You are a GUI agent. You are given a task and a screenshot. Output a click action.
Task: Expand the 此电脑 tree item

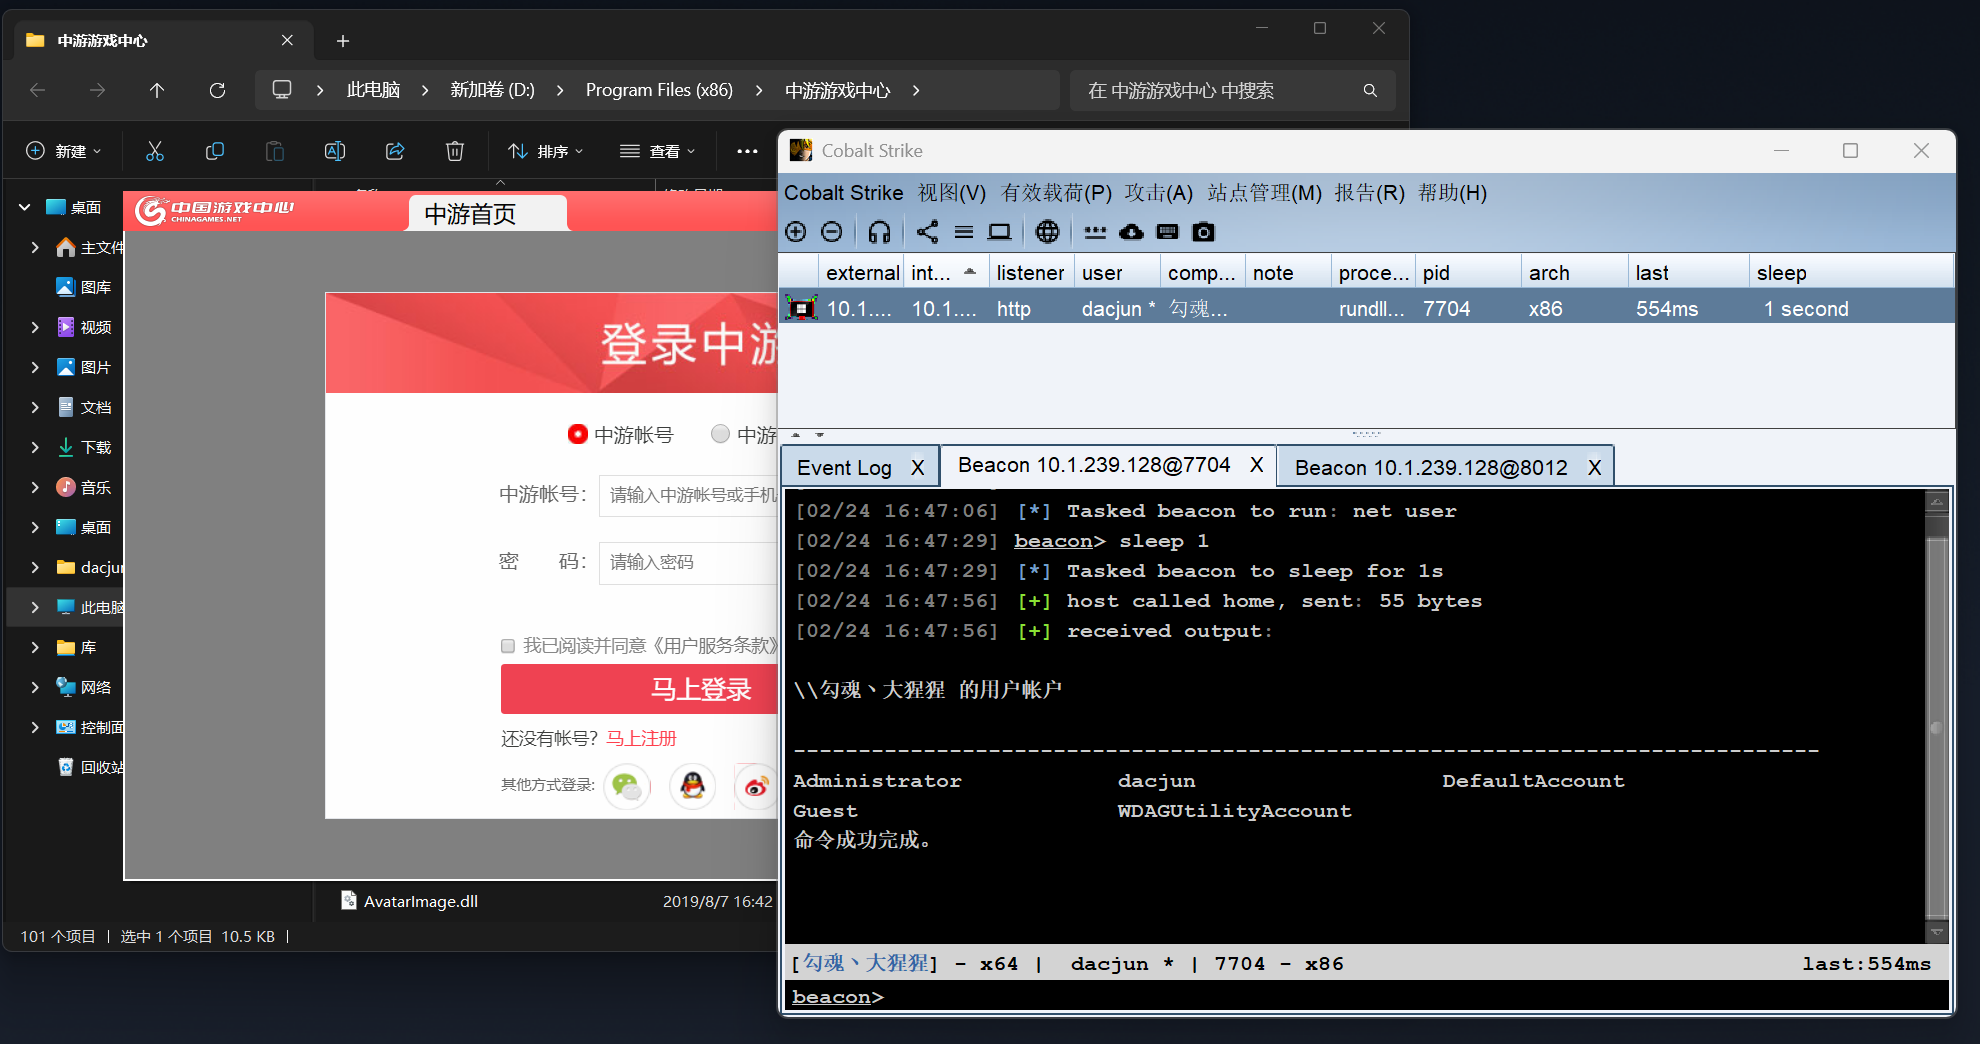[x=35, y=607]
